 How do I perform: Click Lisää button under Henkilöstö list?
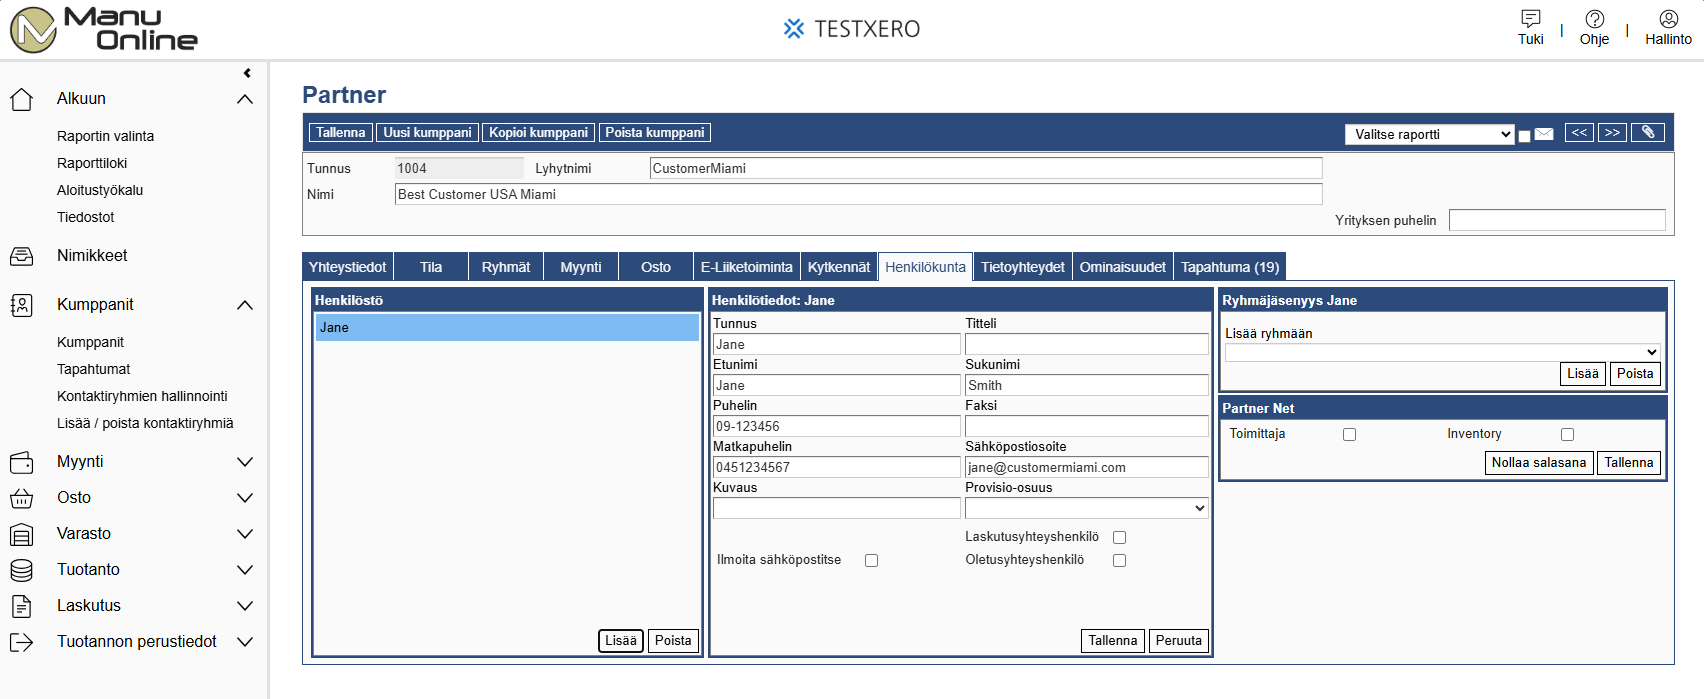621,641
